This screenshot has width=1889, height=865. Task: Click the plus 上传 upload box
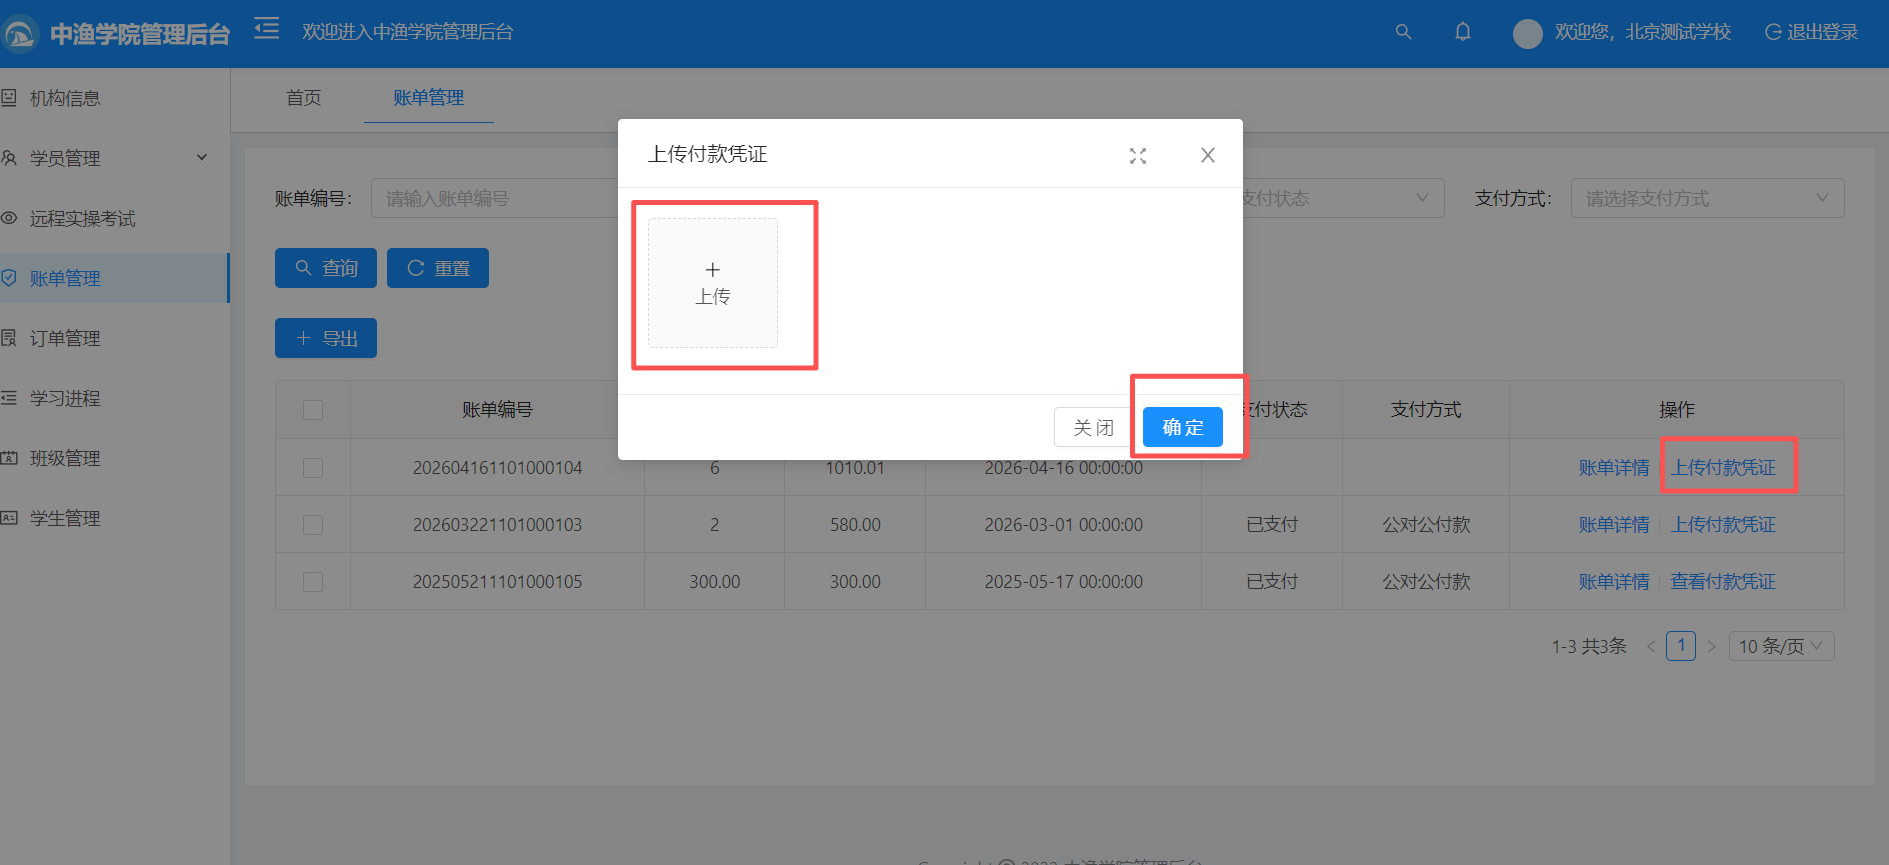[713, 283]
